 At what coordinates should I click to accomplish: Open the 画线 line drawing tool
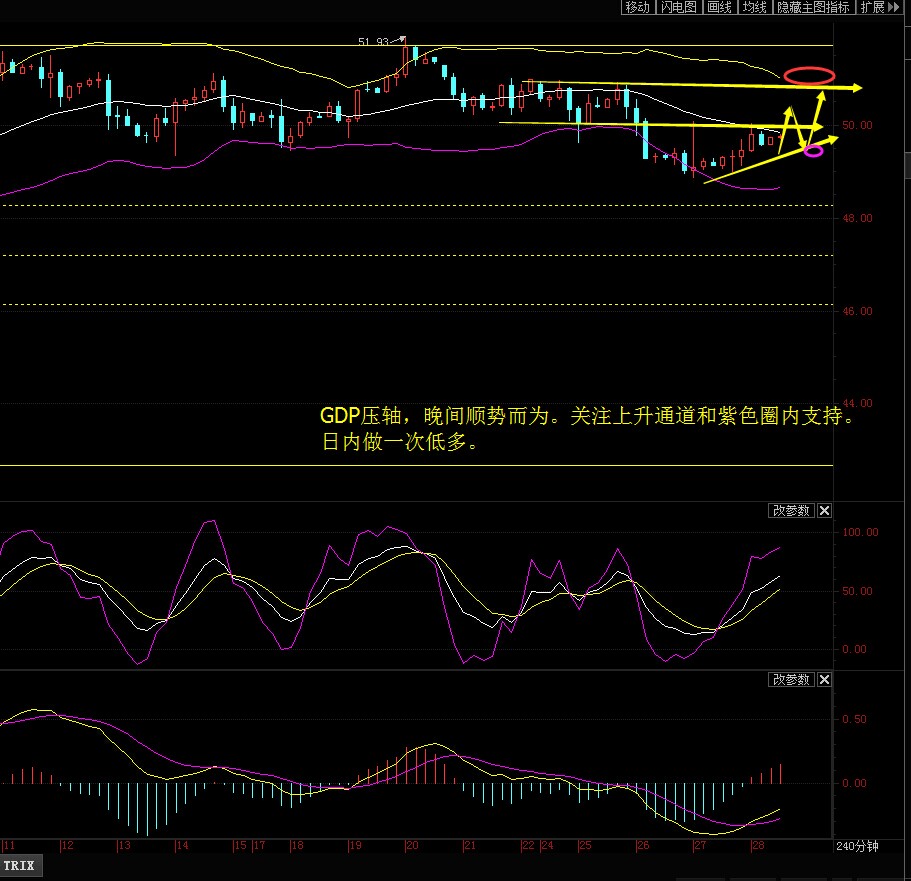pos(719,7)
